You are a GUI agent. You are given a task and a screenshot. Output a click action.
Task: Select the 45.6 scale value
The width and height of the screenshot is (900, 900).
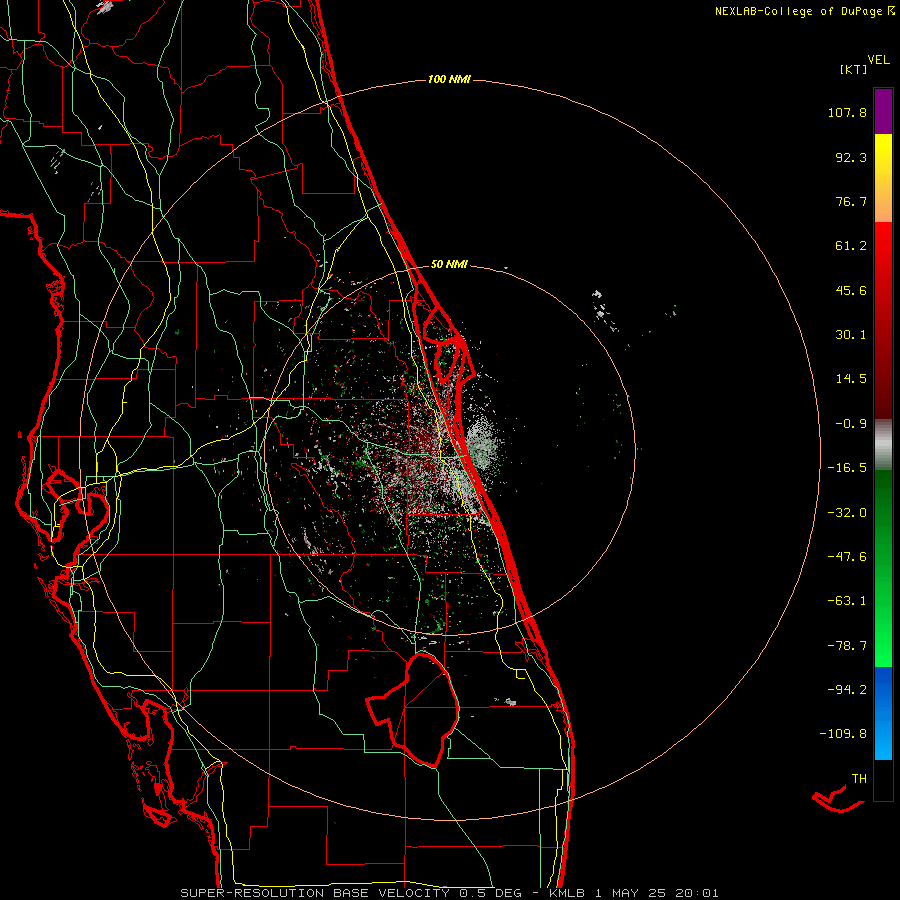[x=851, y=290]
